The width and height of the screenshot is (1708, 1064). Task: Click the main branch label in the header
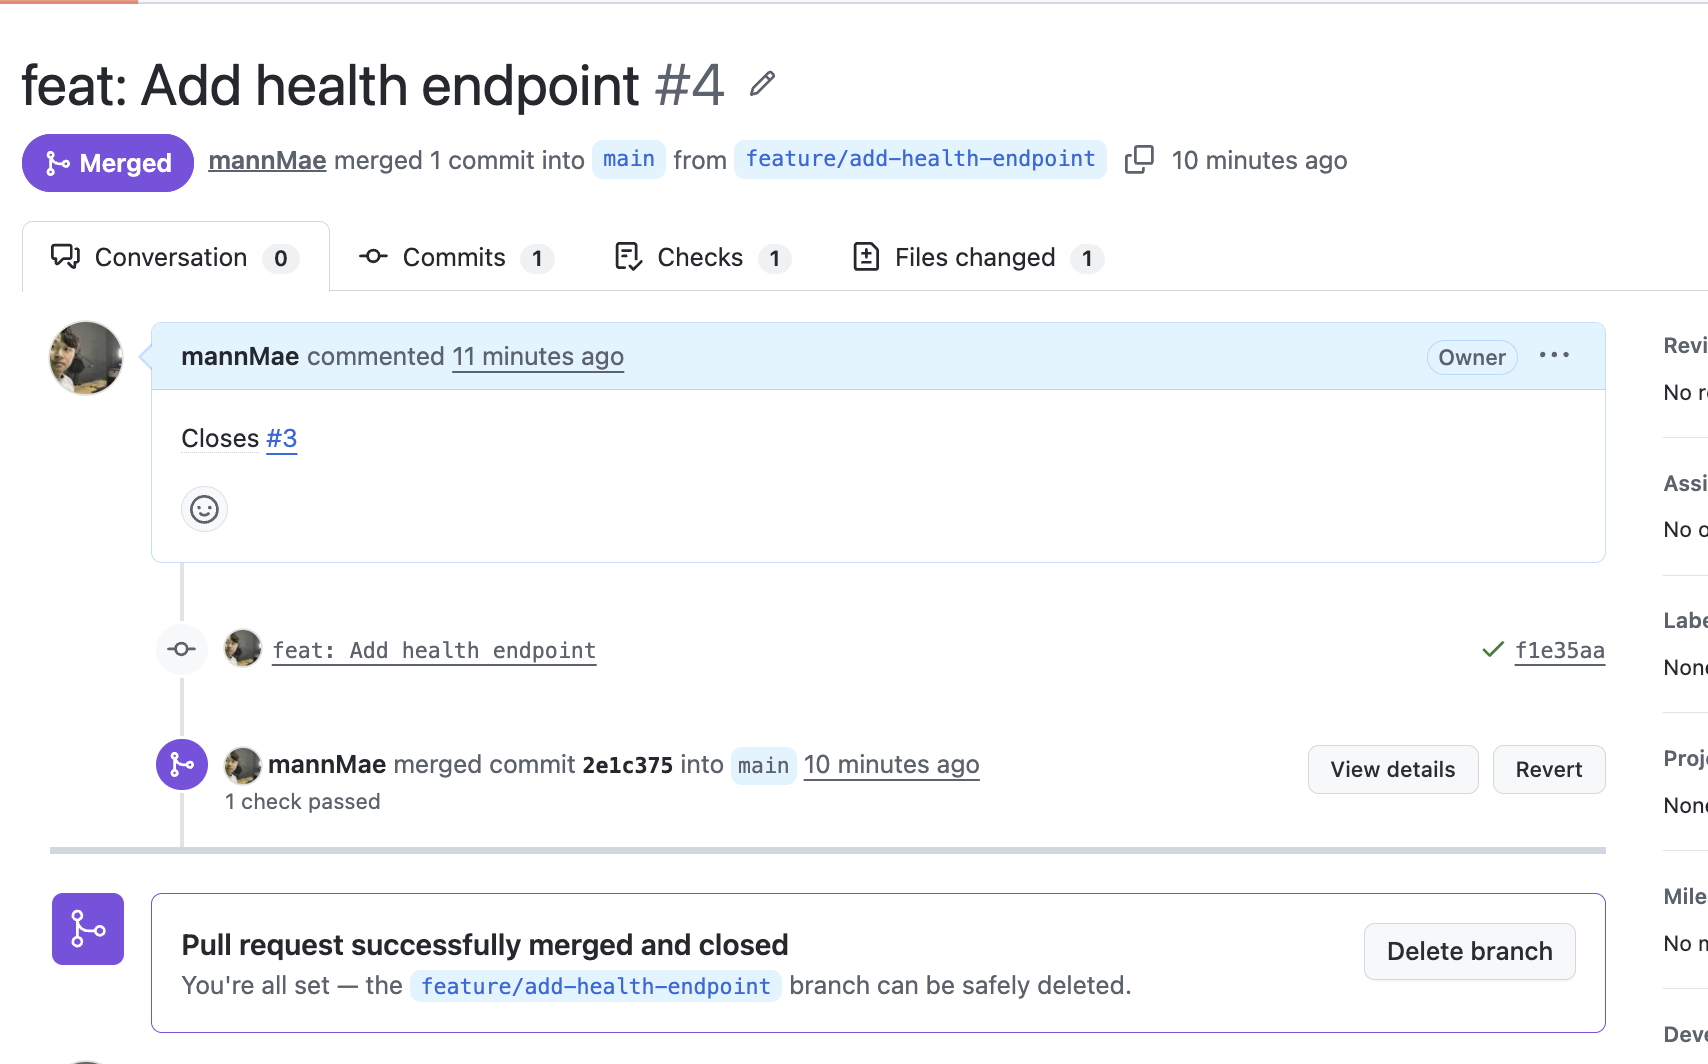click(629, 160)
